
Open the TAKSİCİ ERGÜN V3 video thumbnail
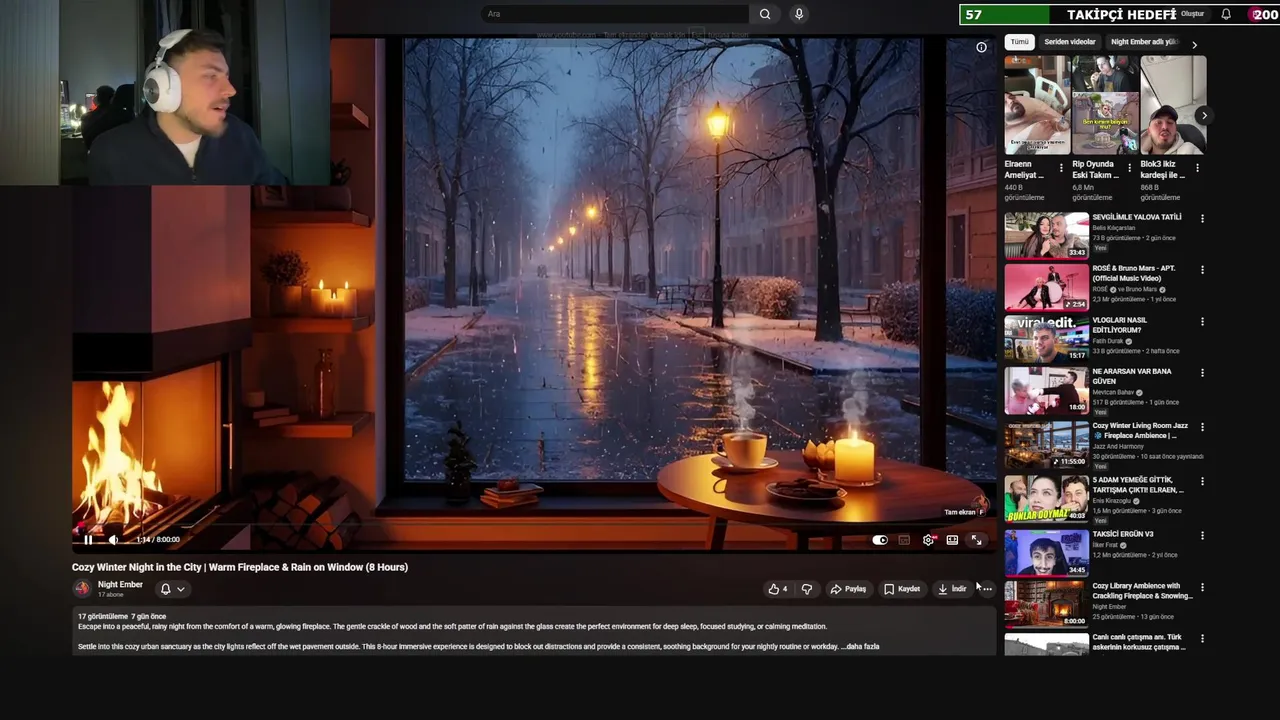1047,552
